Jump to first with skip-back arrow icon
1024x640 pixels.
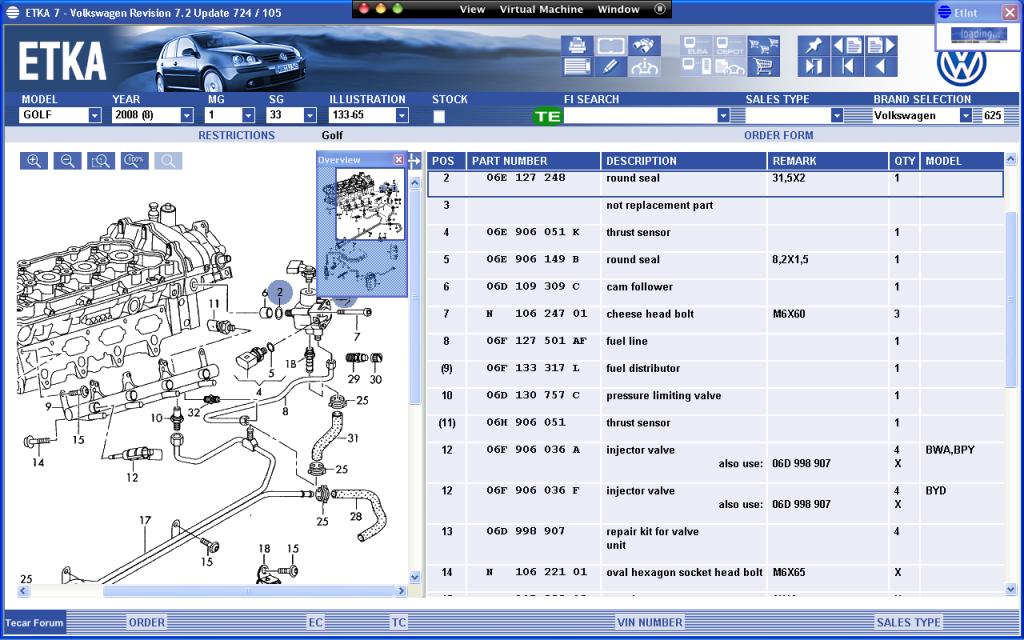tap(848, 67)
